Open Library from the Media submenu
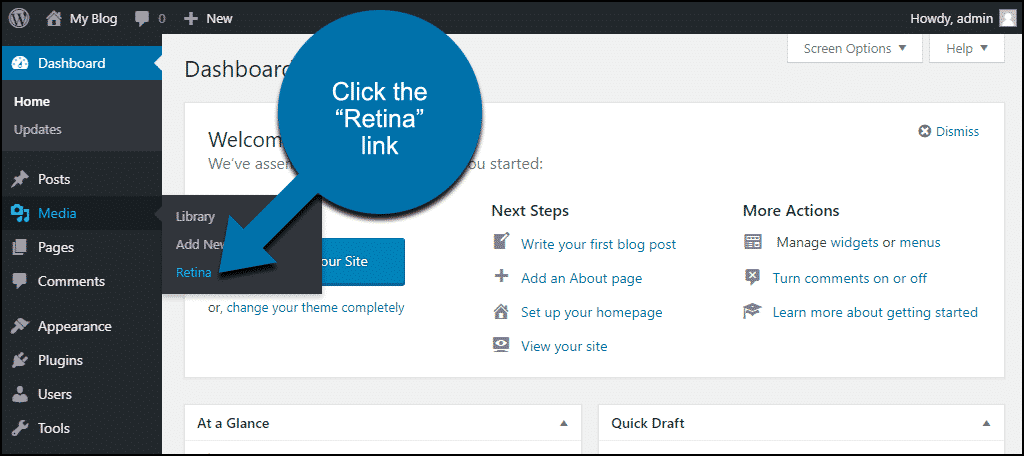 point(195,217)
